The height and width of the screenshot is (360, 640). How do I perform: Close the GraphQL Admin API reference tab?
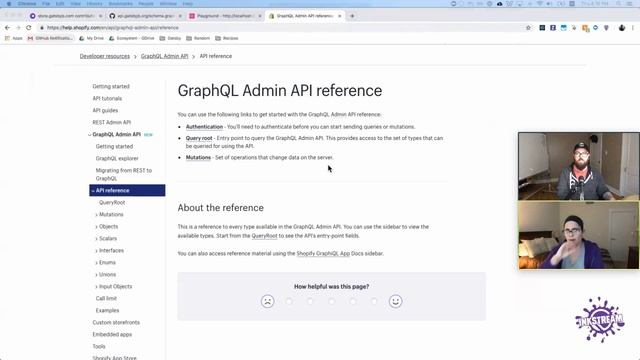[x=340, y=16]
